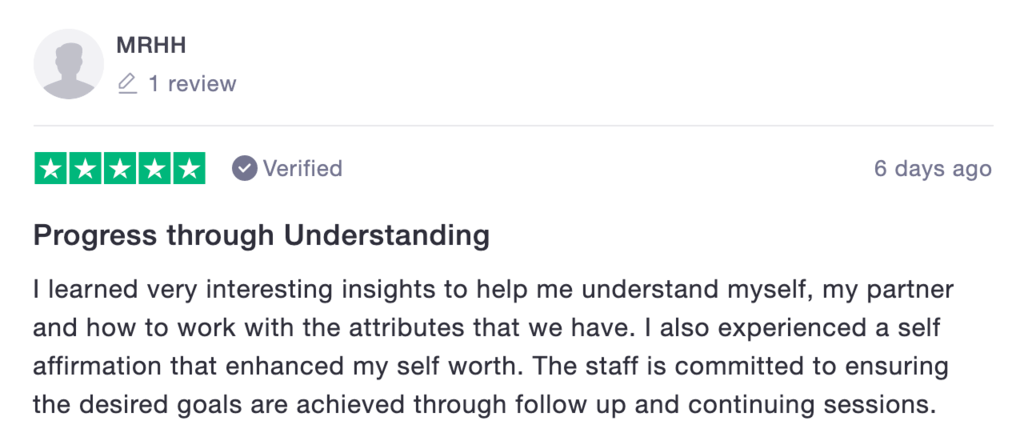This screenshot has height=437, width=1024.
Task: Click the fourth green rating star
Action: (x=153, y=168)
